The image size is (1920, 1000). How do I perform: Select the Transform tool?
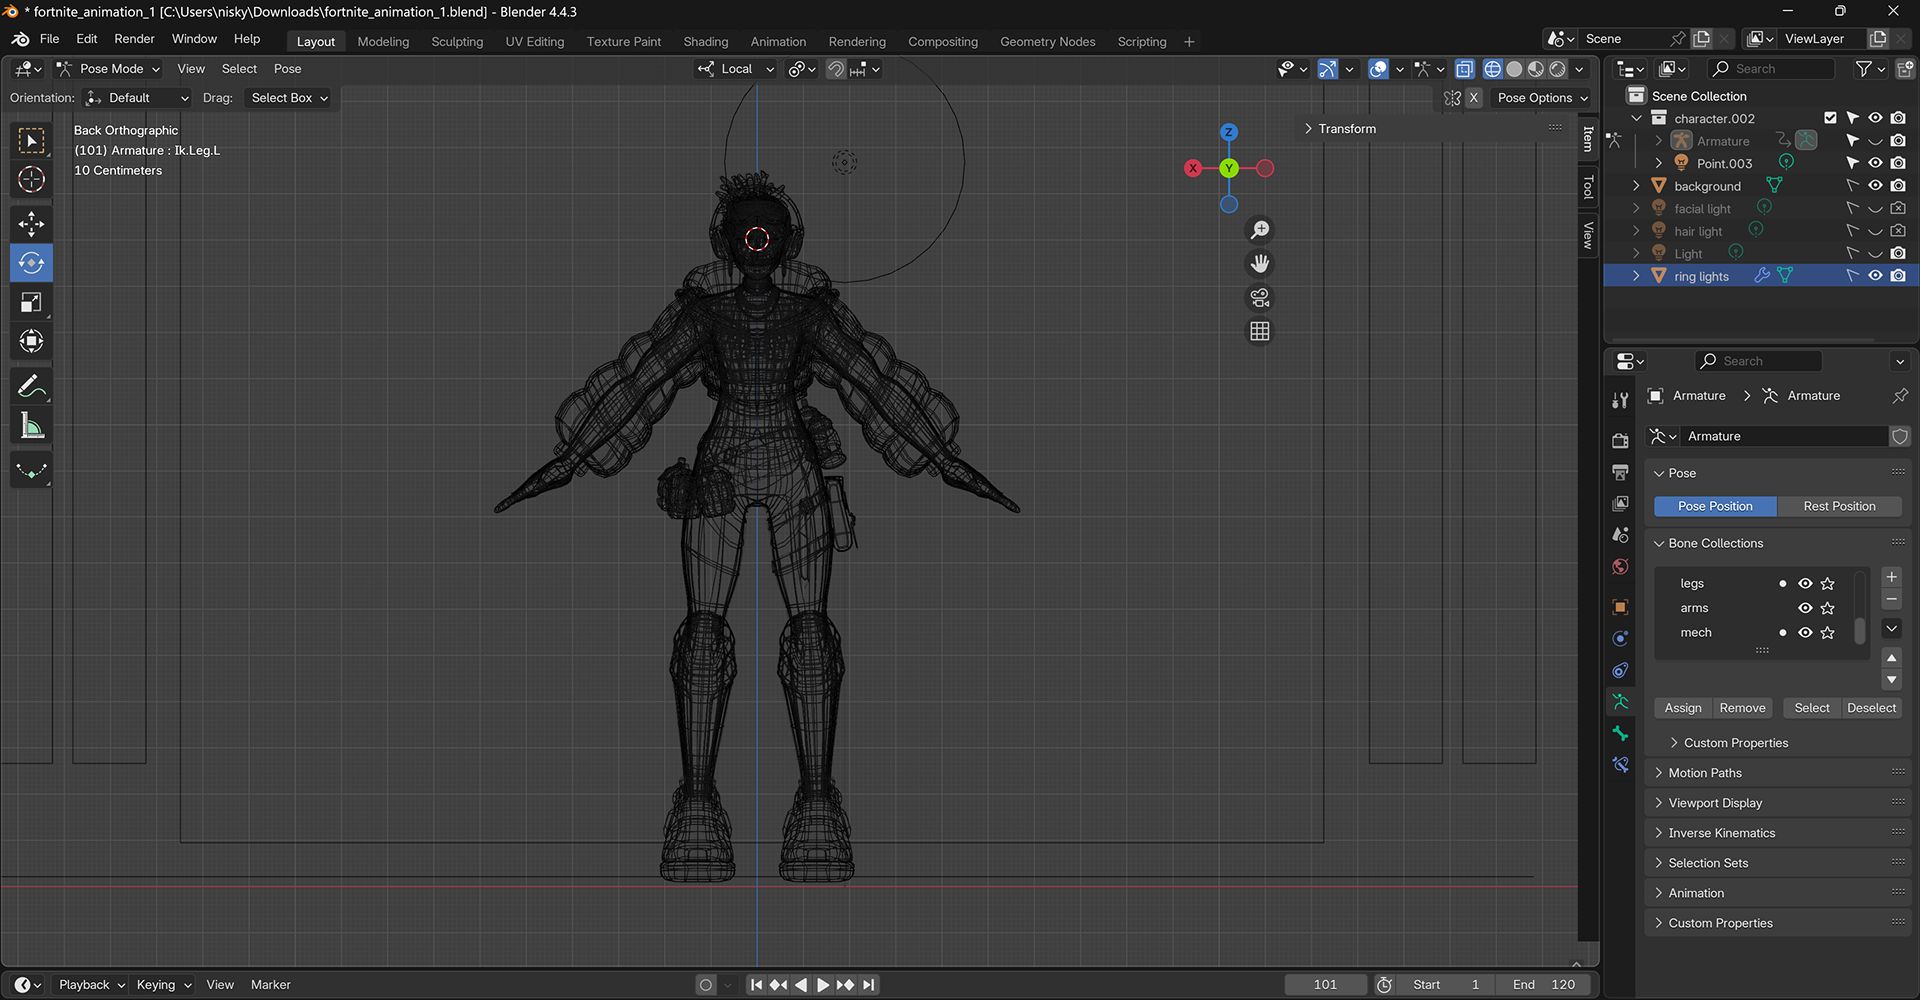coord(32,341)
